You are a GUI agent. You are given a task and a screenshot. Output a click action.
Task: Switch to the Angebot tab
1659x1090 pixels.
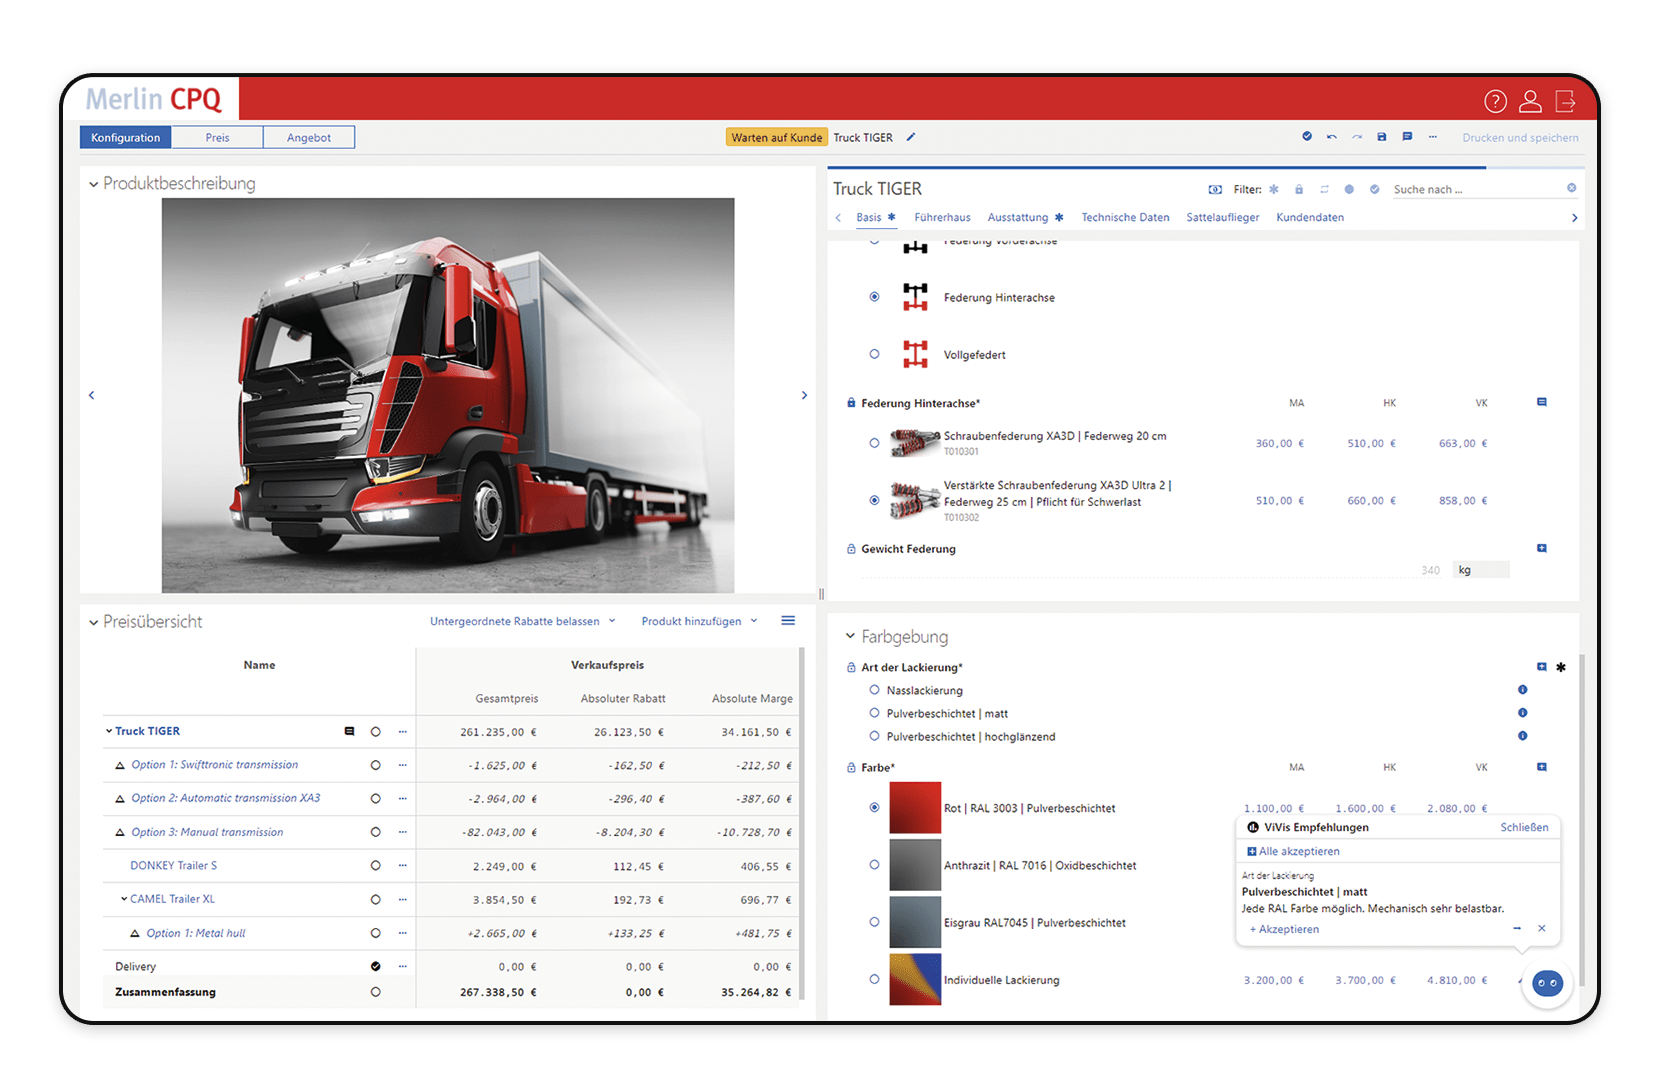(309, 138)
